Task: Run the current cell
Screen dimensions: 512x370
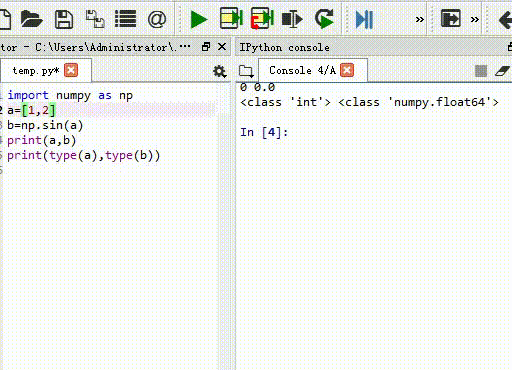Action: point(231,18)
